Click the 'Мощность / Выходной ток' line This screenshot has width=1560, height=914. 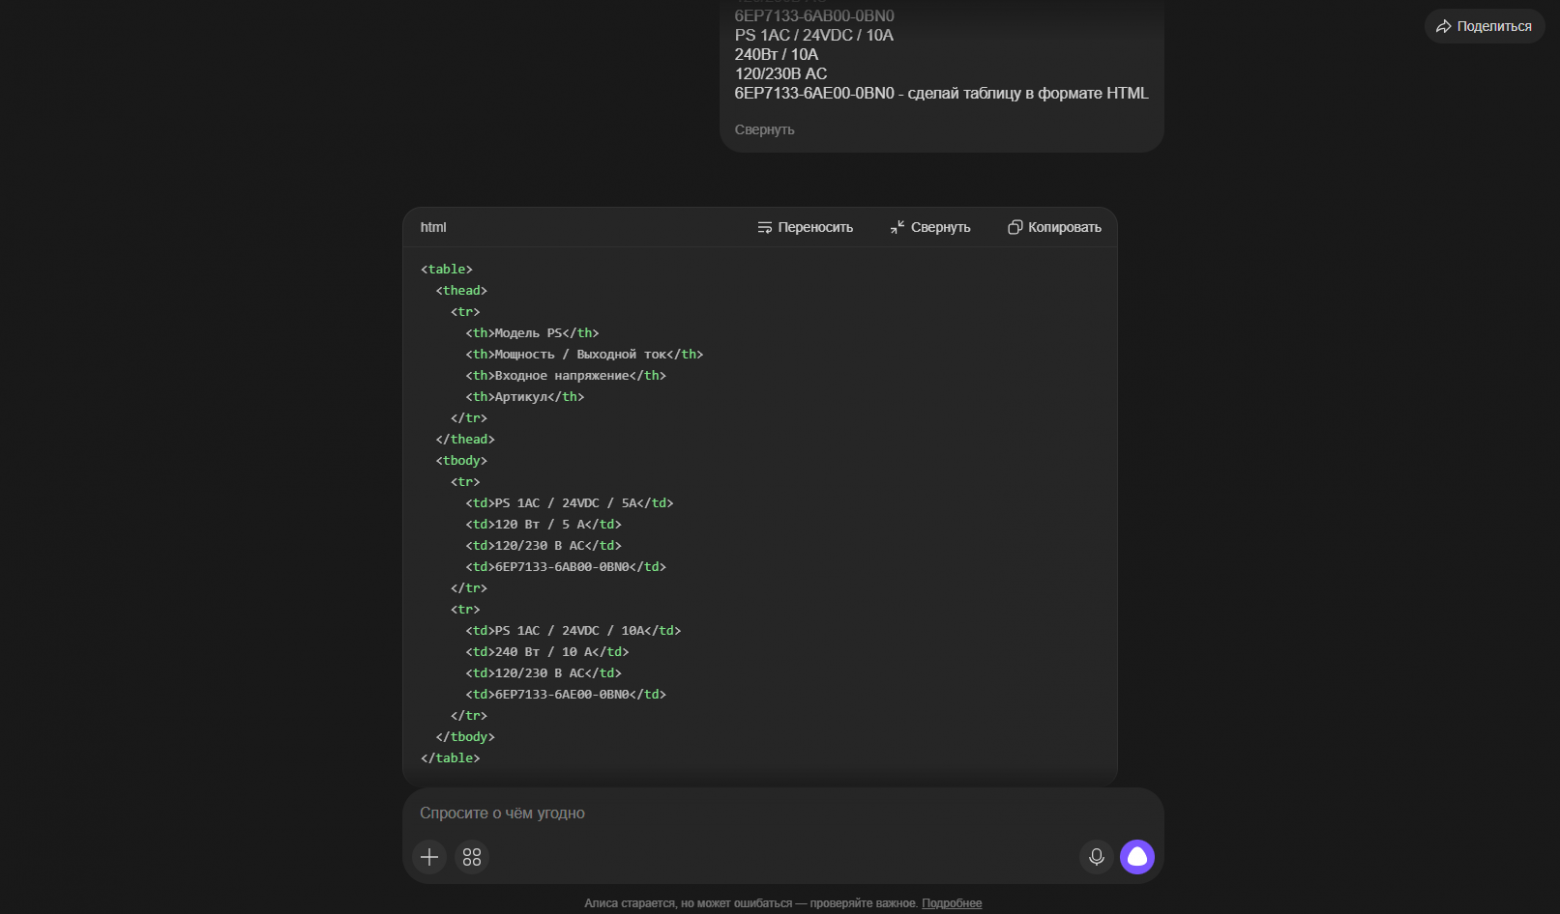coord(584,354)
